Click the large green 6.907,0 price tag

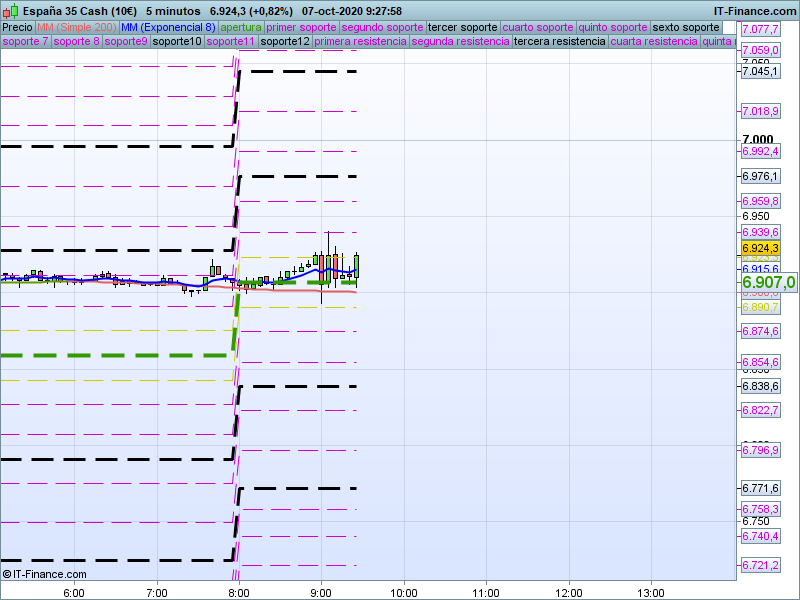(x=768, y=282)
